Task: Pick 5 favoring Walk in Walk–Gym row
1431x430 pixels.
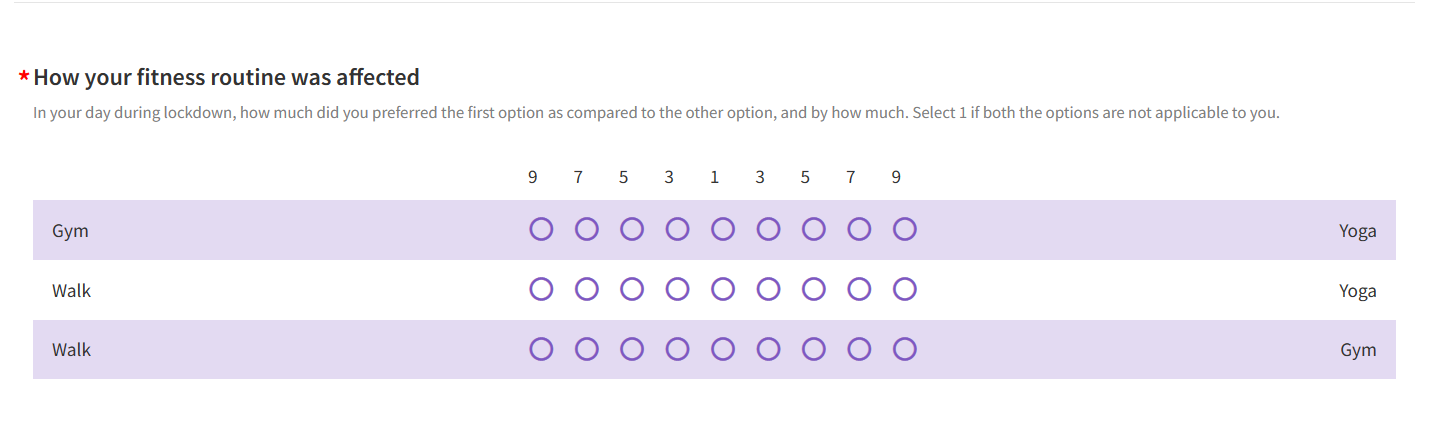Action: coord(632,349)
